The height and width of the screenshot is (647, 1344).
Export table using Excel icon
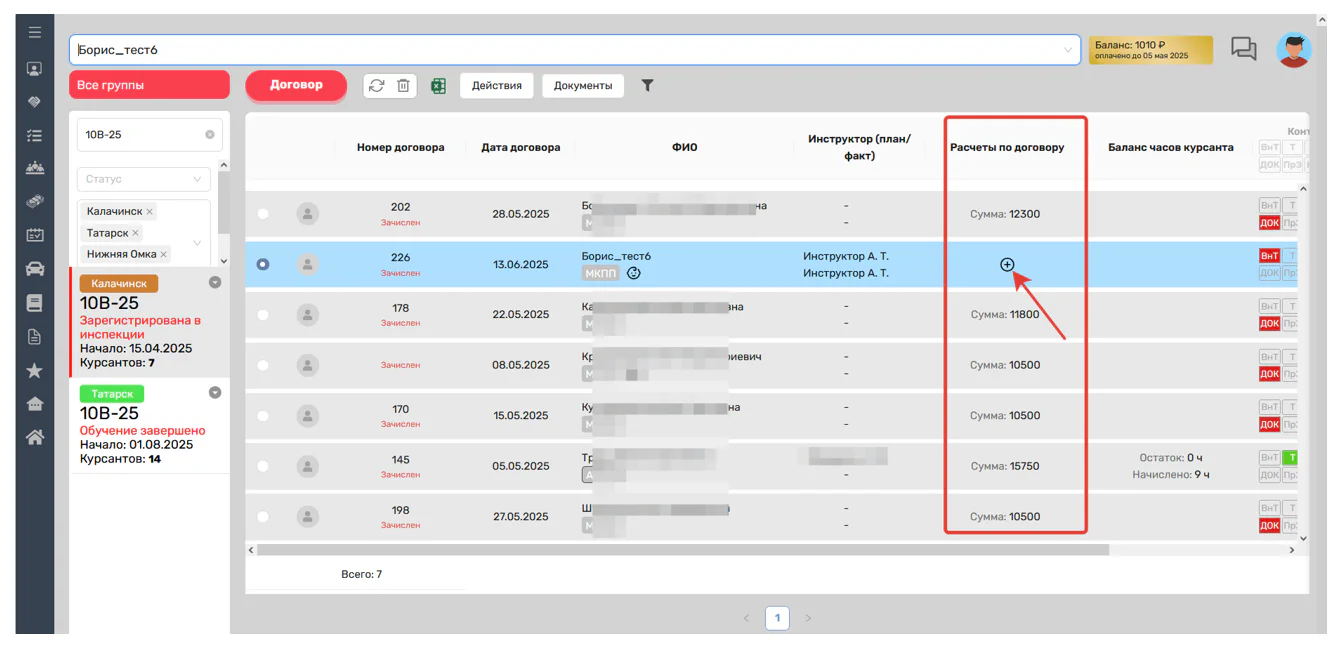coord(438,86)
